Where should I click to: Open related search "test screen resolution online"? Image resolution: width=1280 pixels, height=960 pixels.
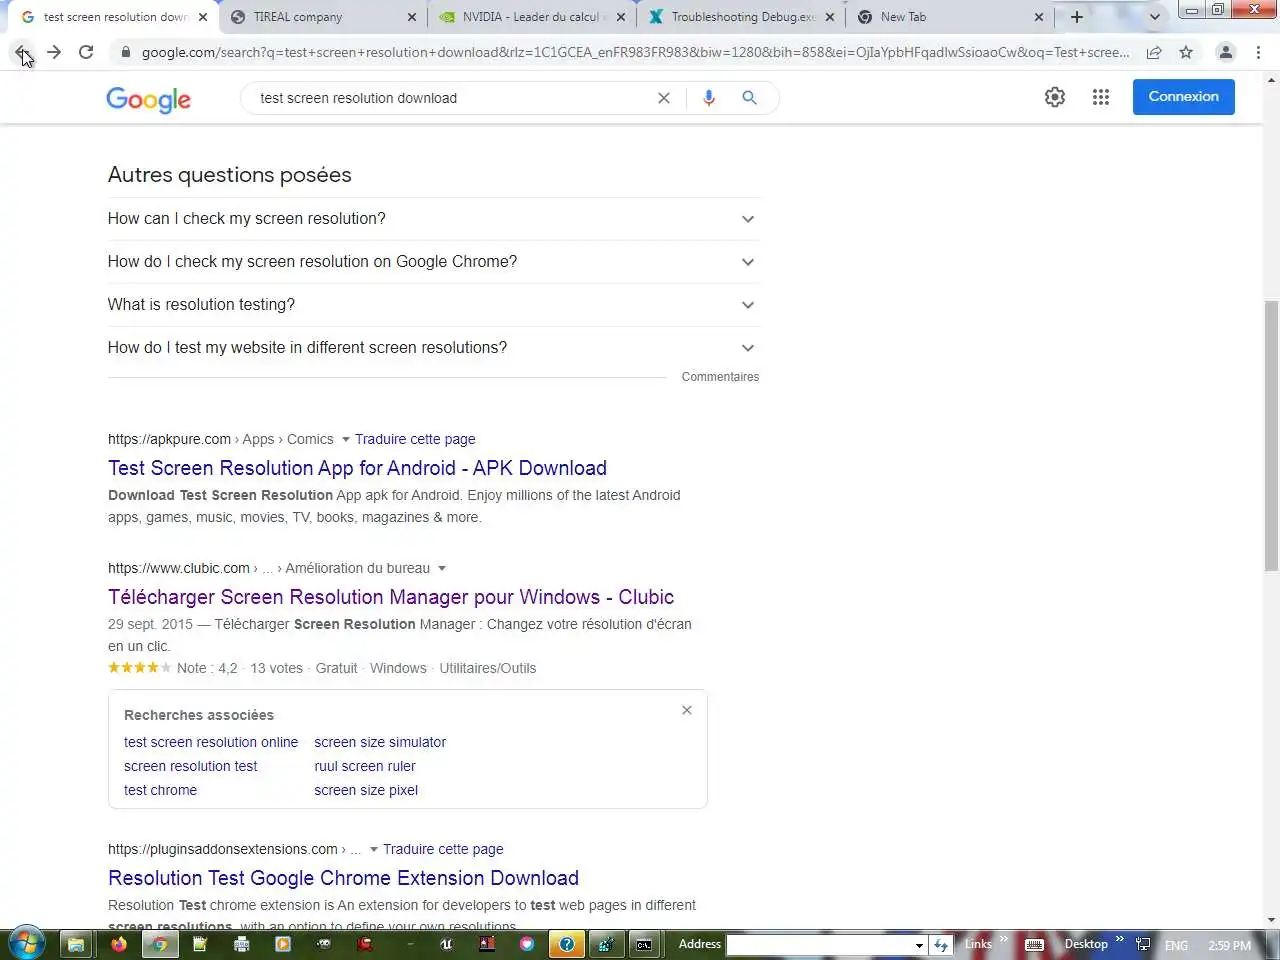tap(211, 742)
